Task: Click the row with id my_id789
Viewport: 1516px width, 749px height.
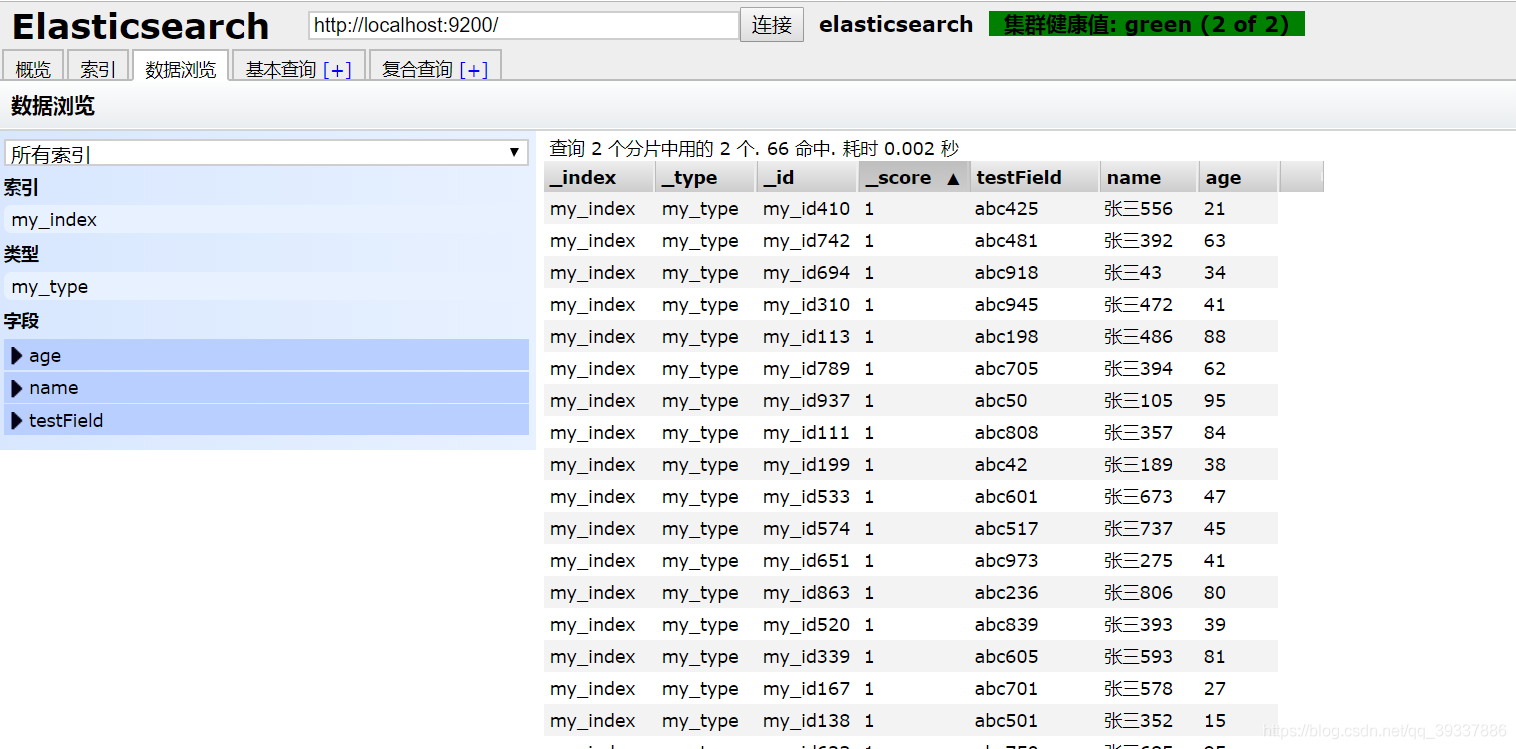Action: click(910, 369)
